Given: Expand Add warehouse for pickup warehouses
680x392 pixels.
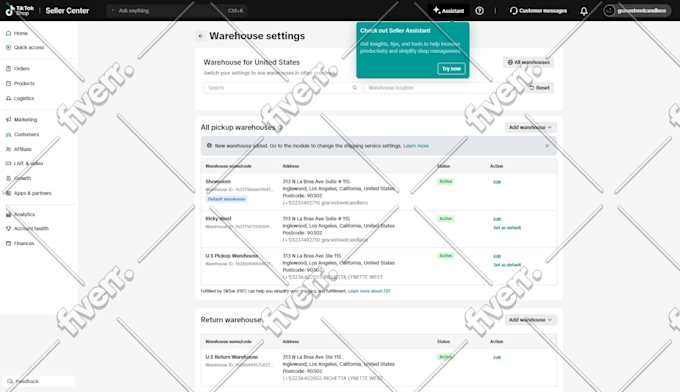Looking at the screenshot, I should [530, 127].
